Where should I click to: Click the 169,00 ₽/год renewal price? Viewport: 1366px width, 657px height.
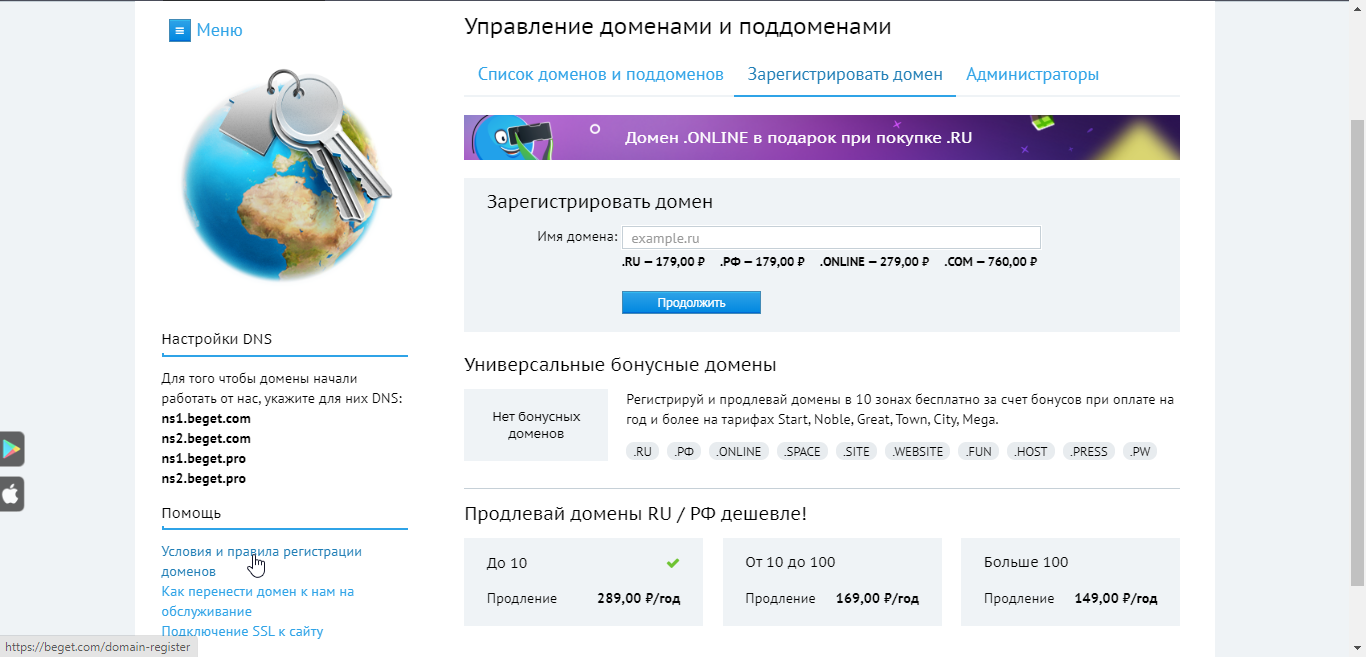tap(879, 599)
